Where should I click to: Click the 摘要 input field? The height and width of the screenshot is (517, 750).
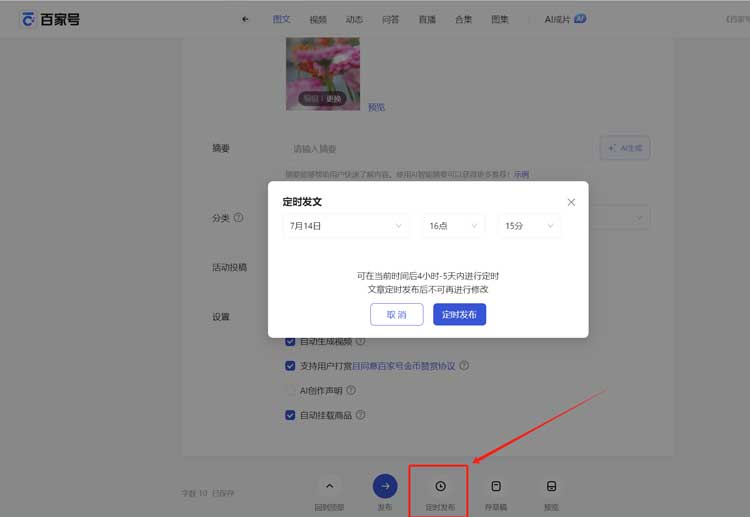(438, 149)
